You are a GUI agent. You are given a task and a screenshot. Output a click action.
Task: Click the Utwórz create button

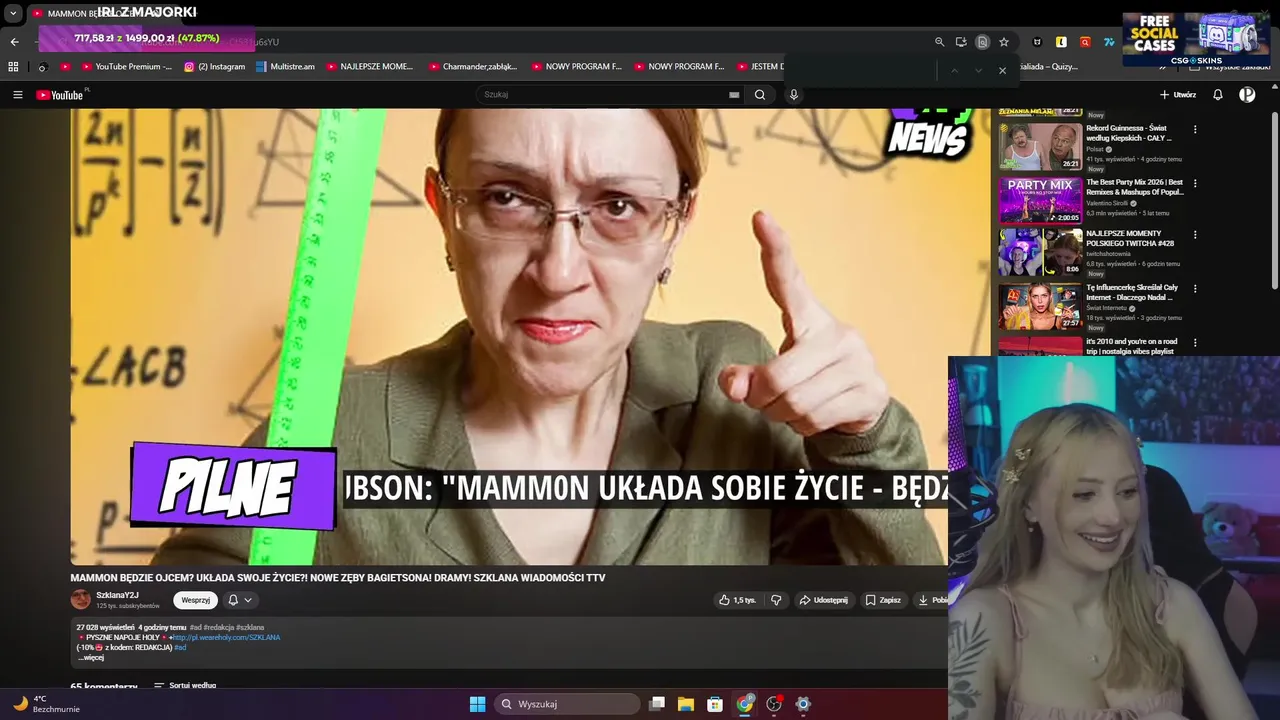coord(1178,95)
